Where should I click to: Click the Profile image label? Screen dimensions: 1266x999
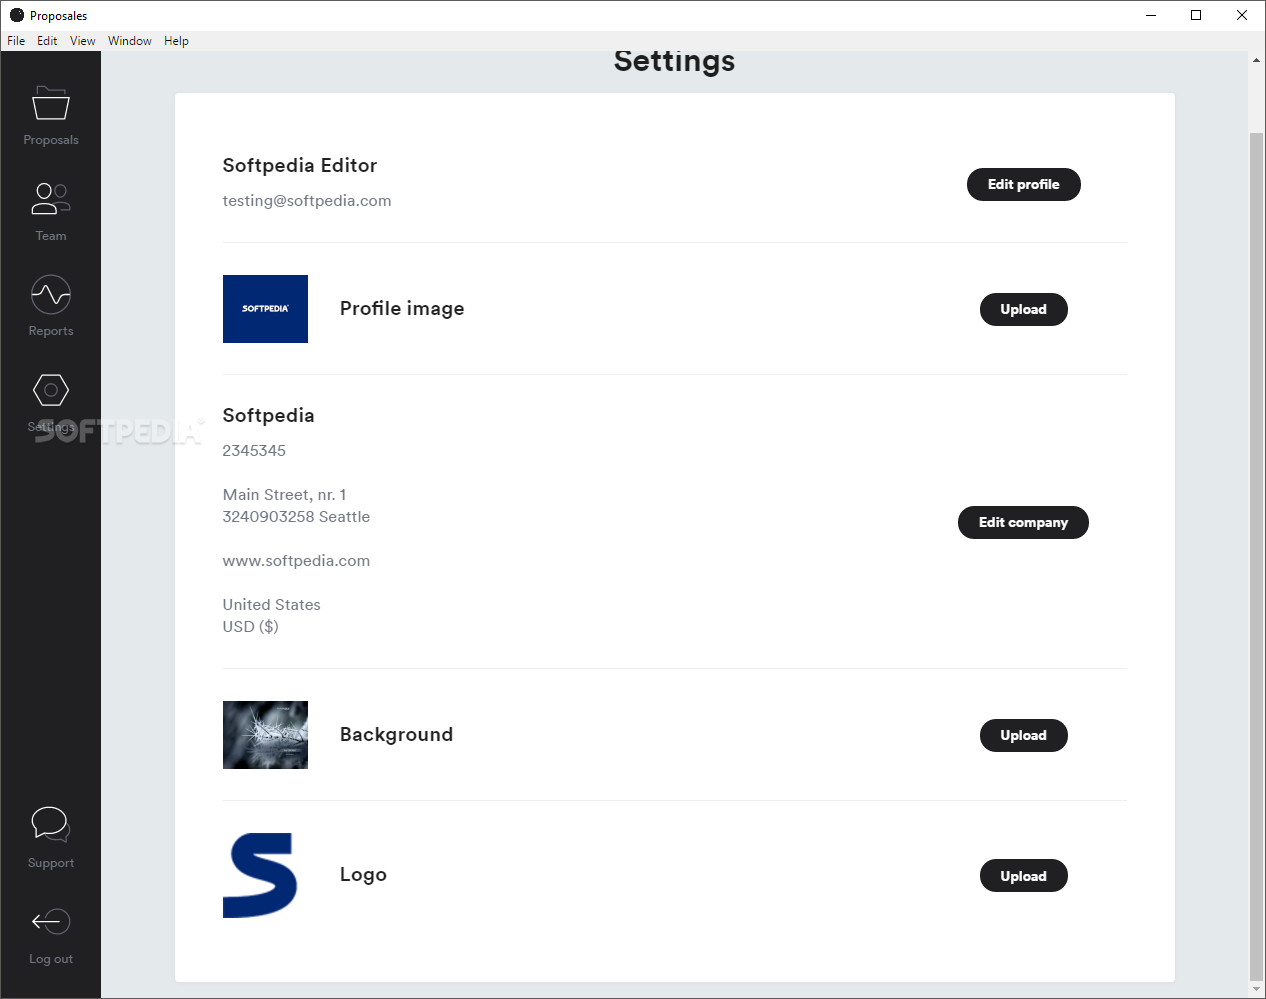[x=402, y=308]
